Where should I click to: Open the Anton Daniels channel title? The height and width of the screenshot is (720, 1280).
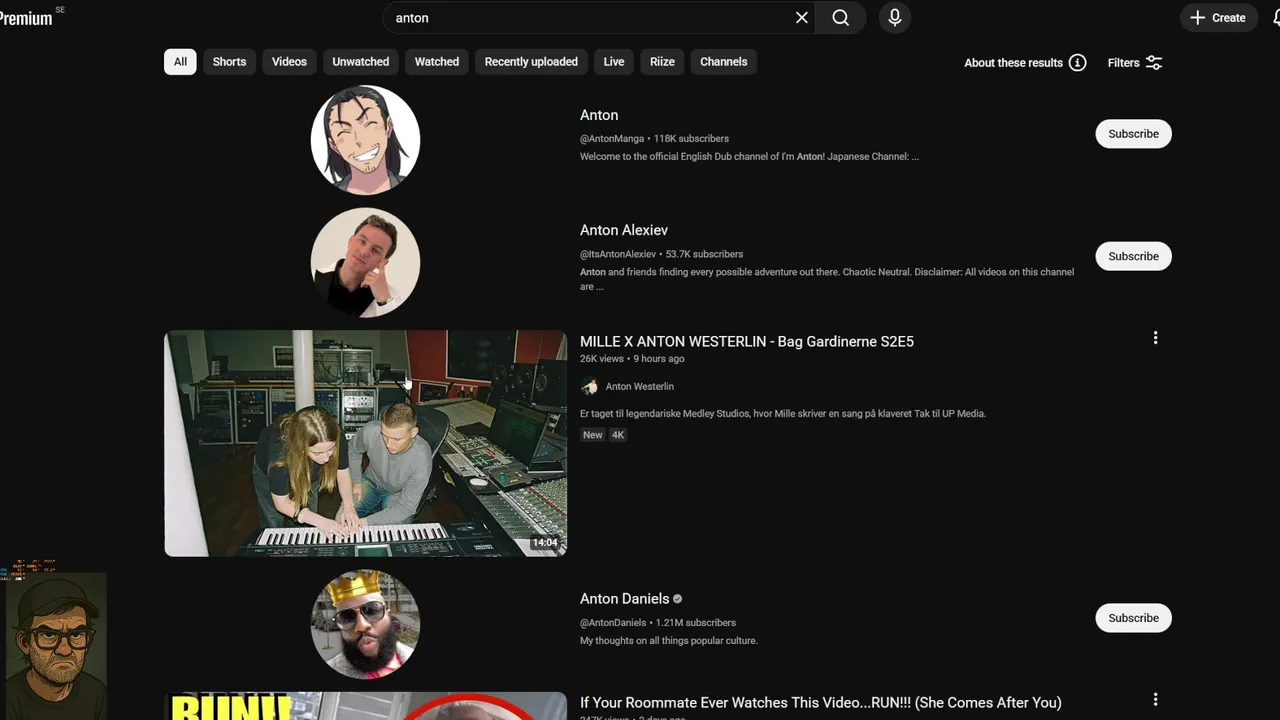coord(625,599)
